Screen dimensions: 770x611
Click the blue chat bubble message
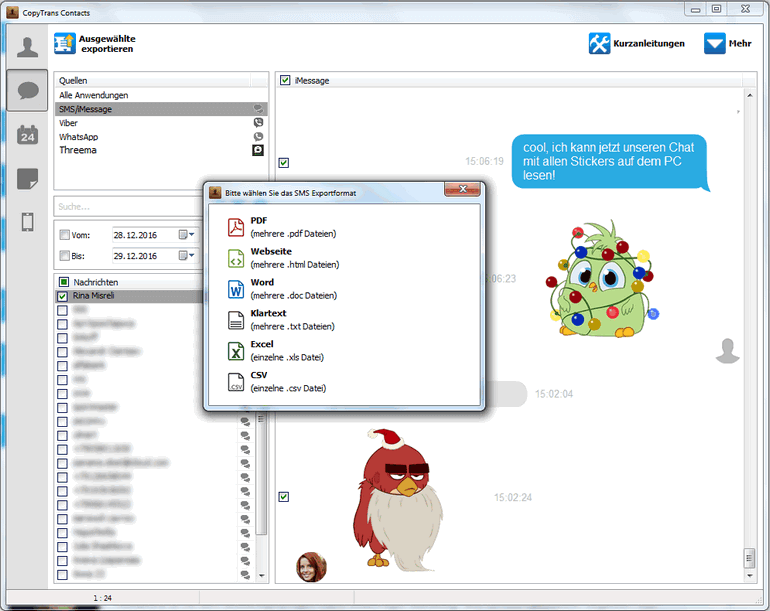coord(609,162)
